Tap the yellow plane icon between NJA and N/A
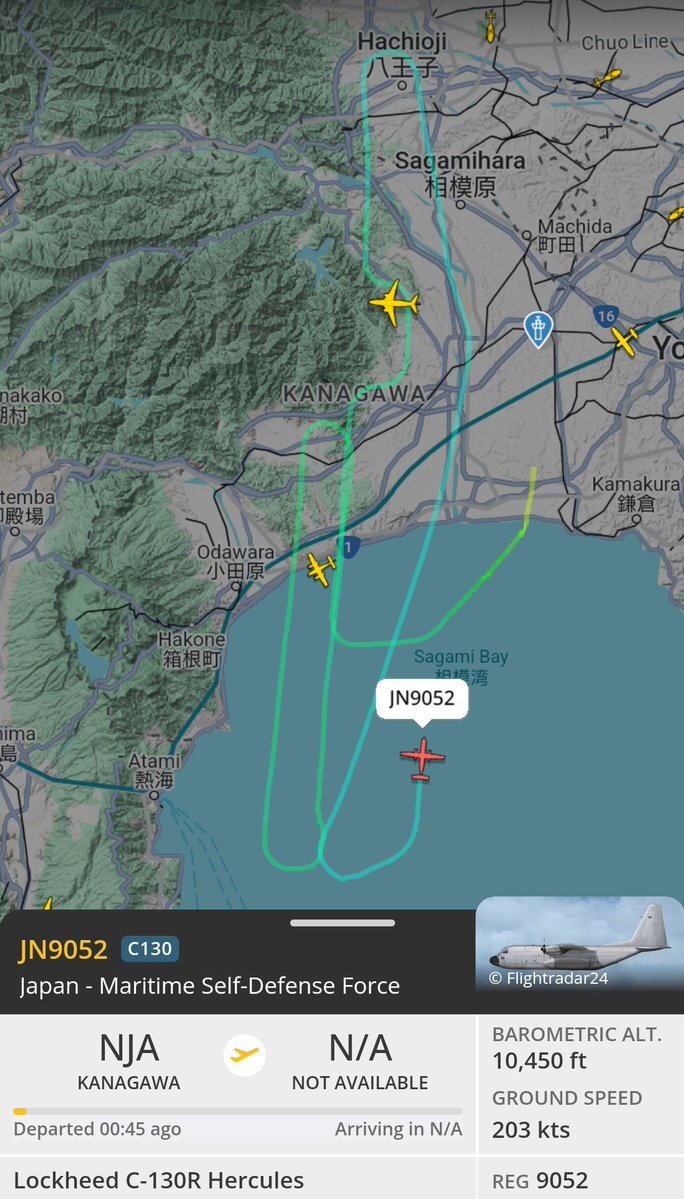This screenshot has height=1199, width=684. pyautogui.click(x=245, y=1055)
